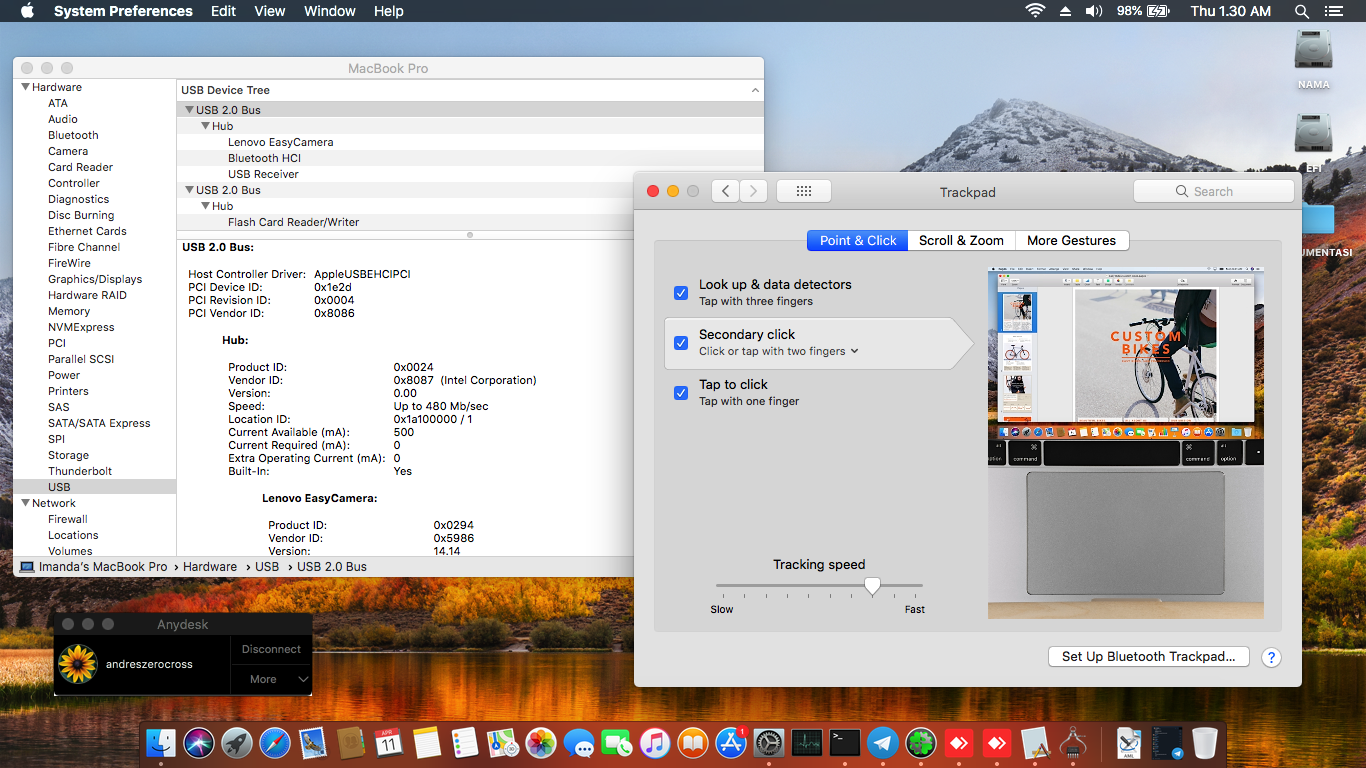
Task: Toggle the Secondary click checkbox
Action: (x=681, y=342)
